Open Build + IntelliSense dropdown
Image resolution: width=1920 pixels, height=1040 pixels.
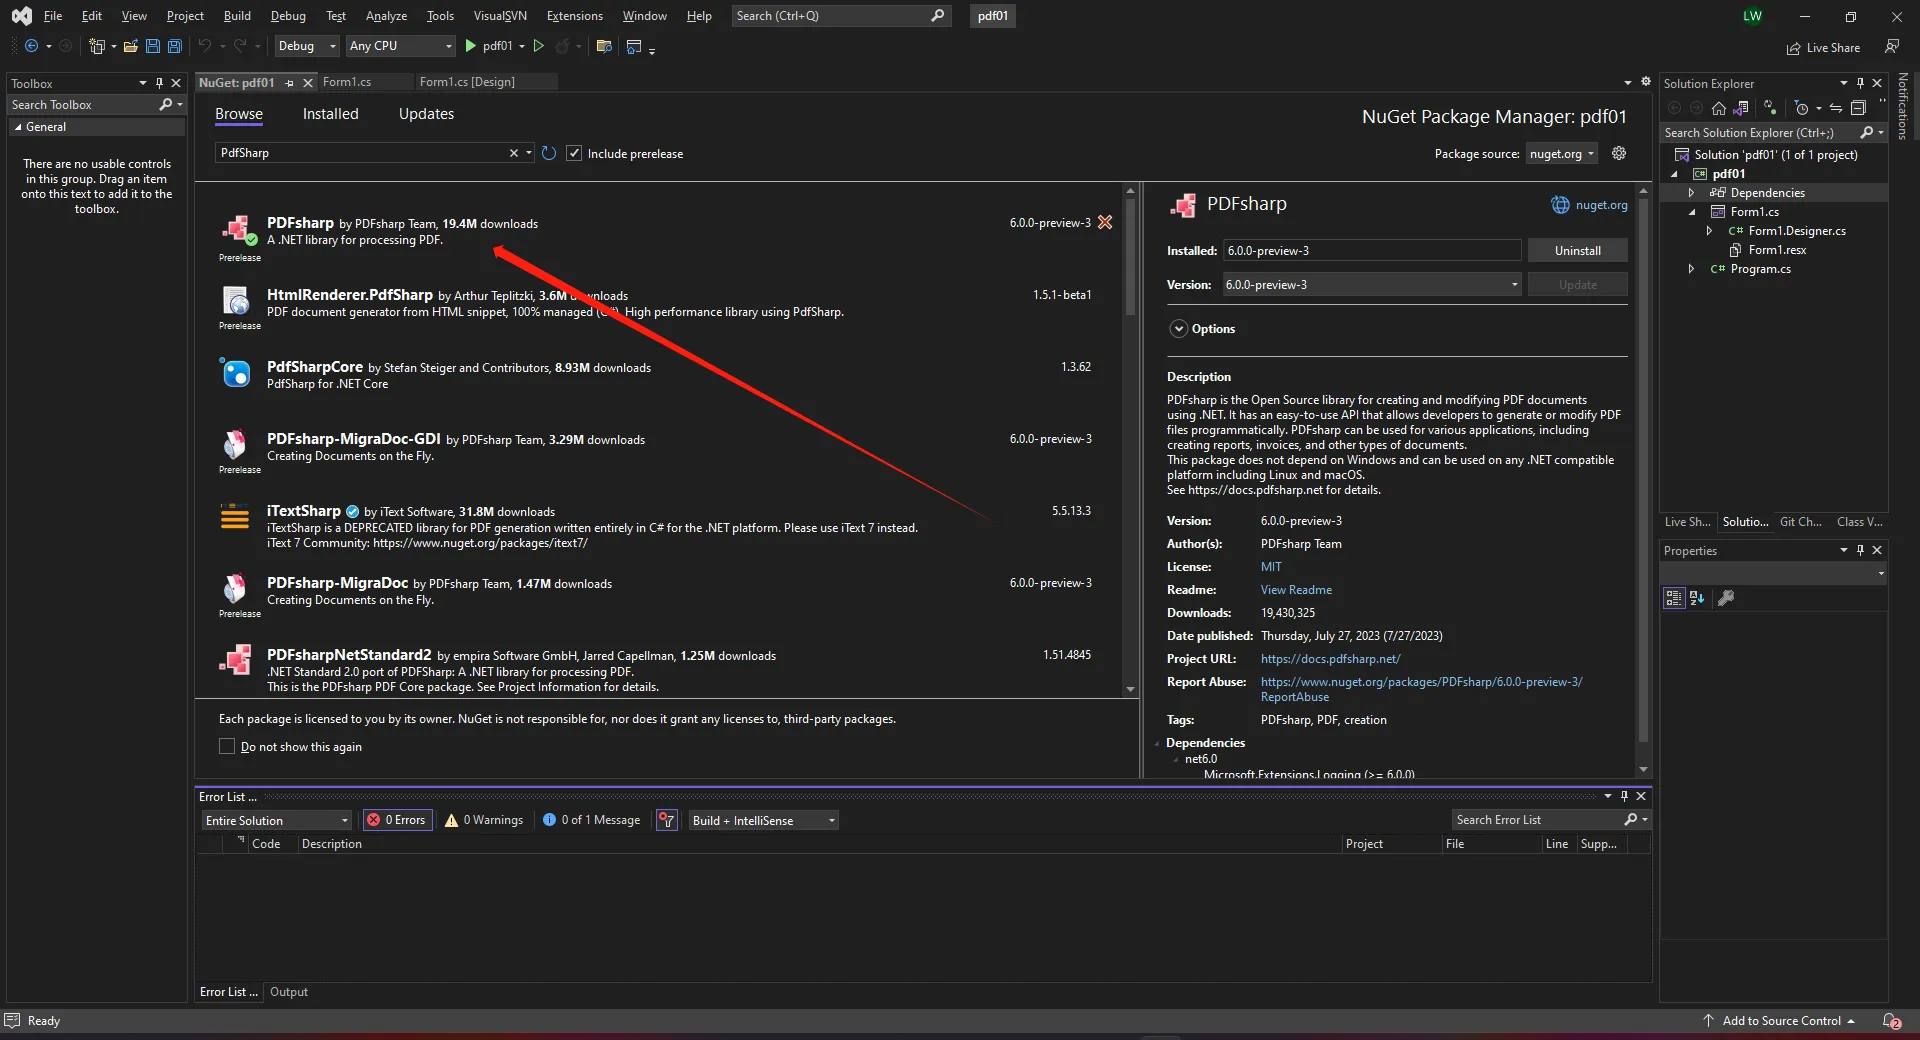(764, 820)
